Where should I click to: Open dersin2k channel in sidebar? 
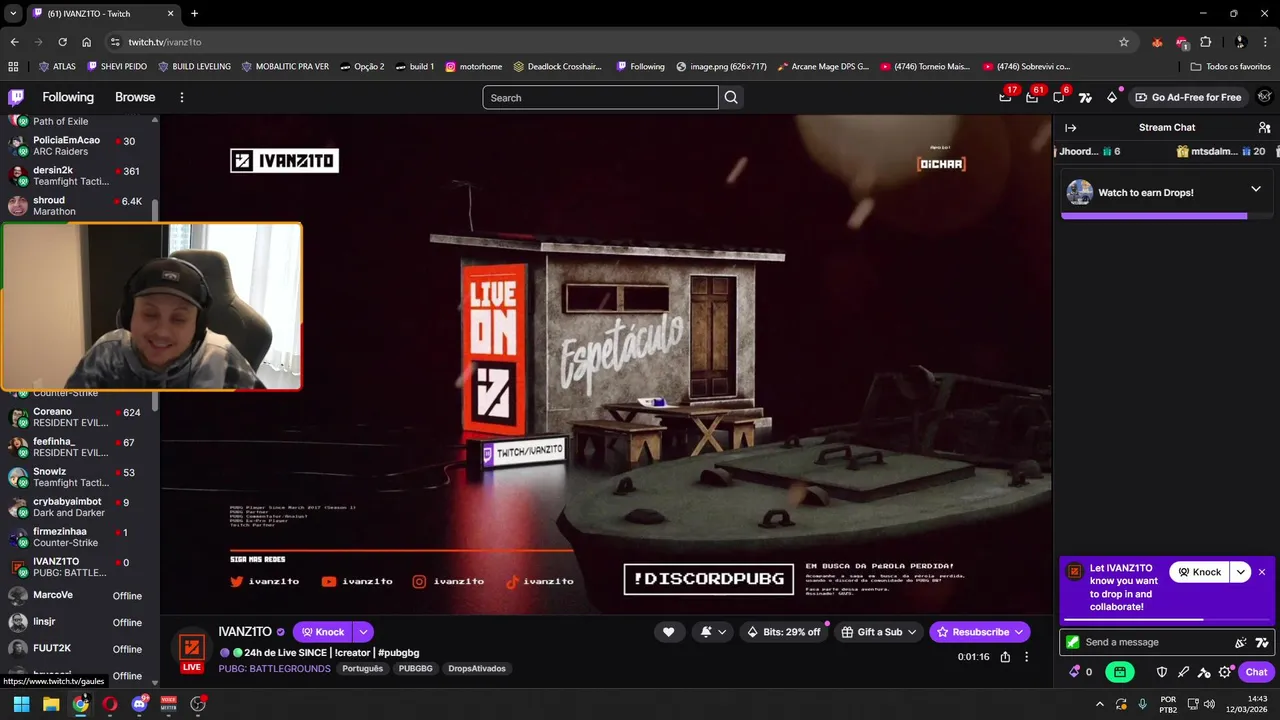[x=78, y=176]
